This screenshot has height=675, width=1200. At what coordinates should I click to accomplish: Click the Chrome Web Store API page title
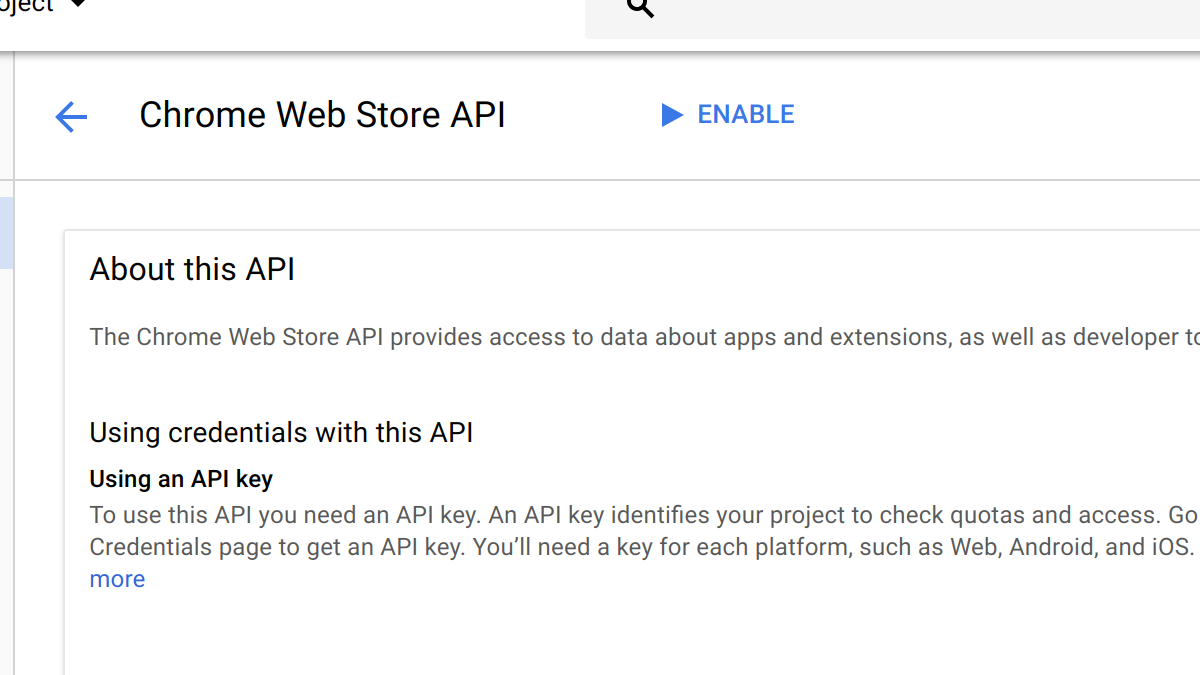322,114
